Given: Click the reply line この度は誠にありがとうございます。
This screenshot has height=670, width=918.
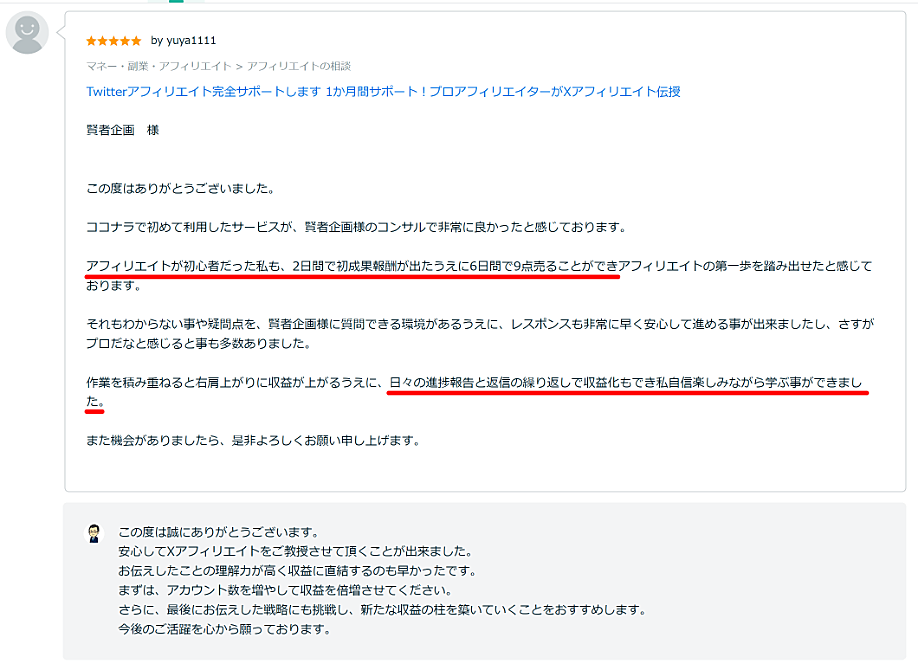Looking at the screenshot, I should coord(220,532).
